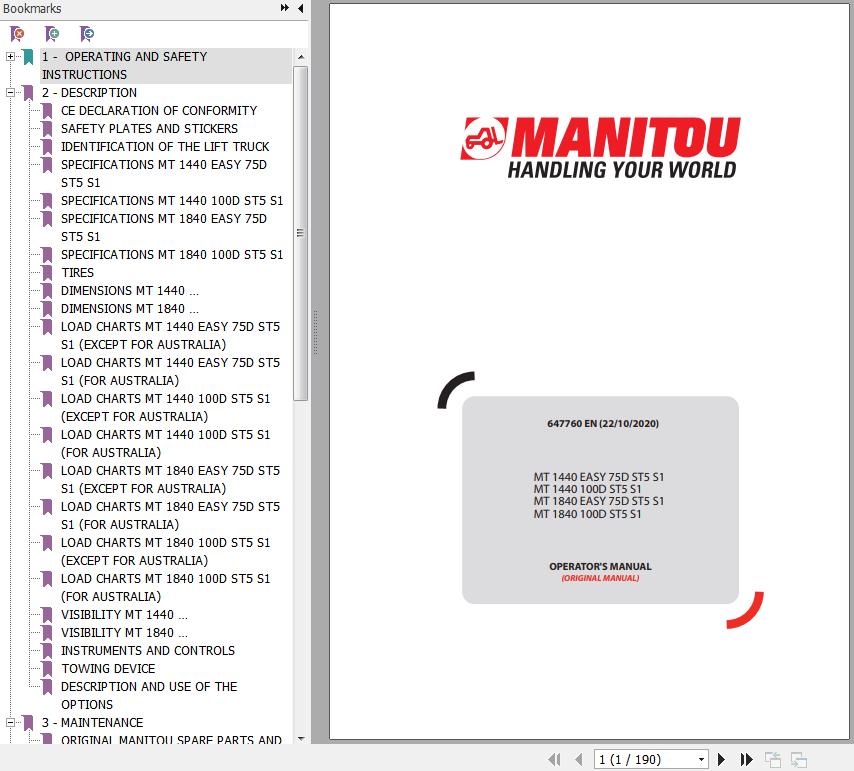The height and width of the screenshot is (771, 854).
Task: Open Specifications MT 1440 100D ST5 S1 bookmark
Action: coord(172,200)
